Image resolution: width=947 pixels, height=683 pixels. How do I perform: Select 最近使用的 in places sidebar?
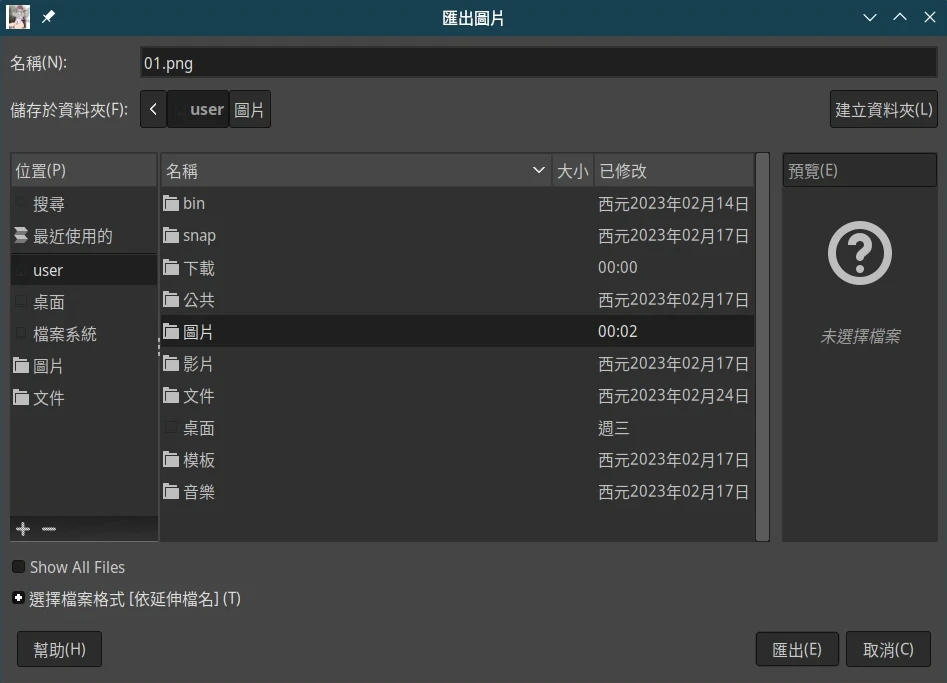(72, 237)
